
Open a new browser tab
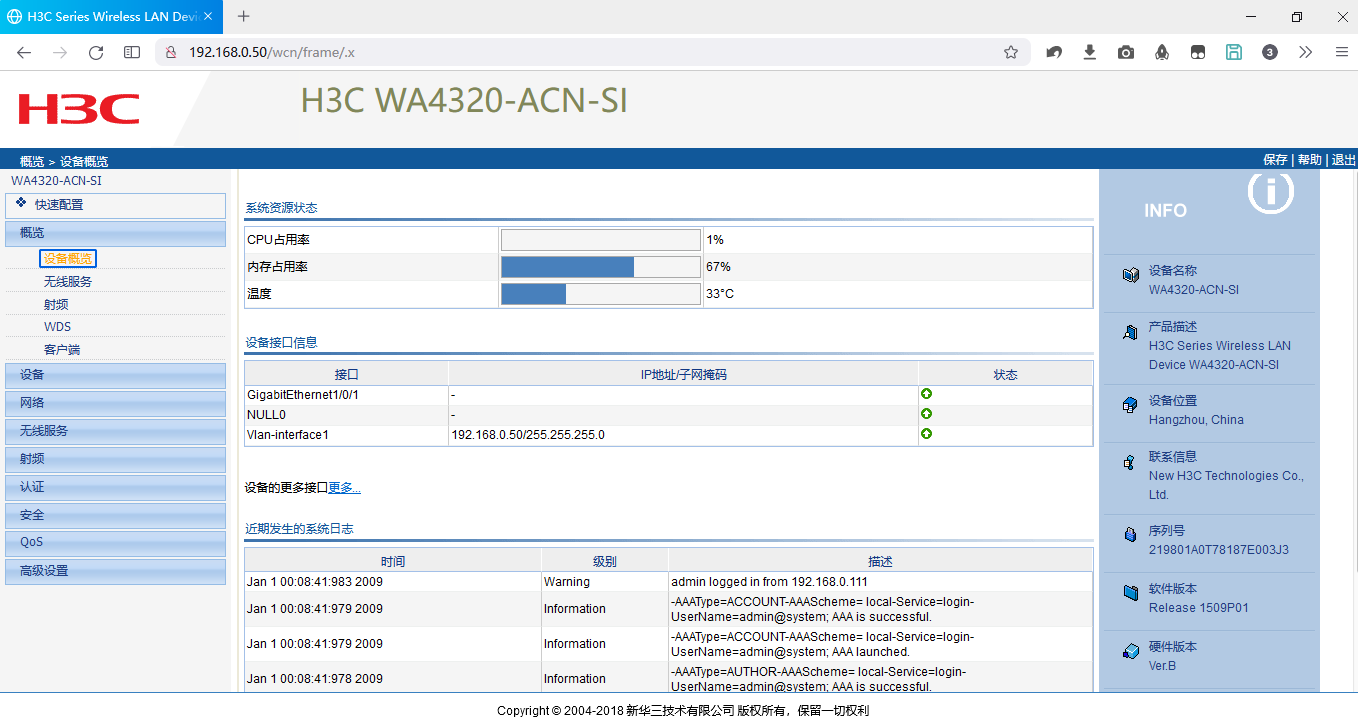(243, 17)
